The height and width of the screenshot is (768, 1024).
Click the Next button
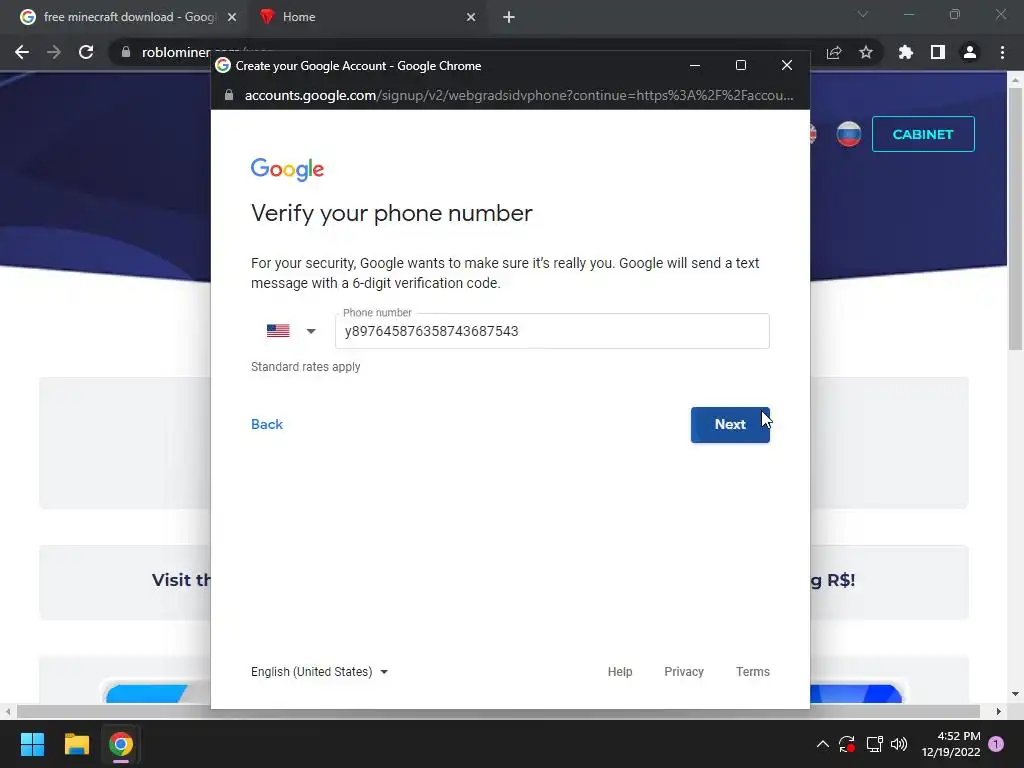[x=730, y=424]
